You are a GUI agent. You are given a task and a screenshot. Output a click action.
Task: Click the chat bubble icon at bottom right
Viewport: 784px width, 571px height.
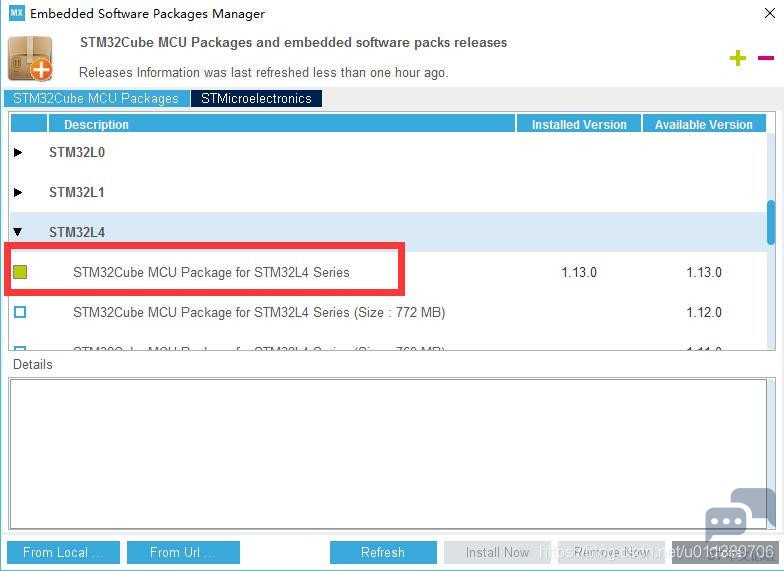[740, 516]
